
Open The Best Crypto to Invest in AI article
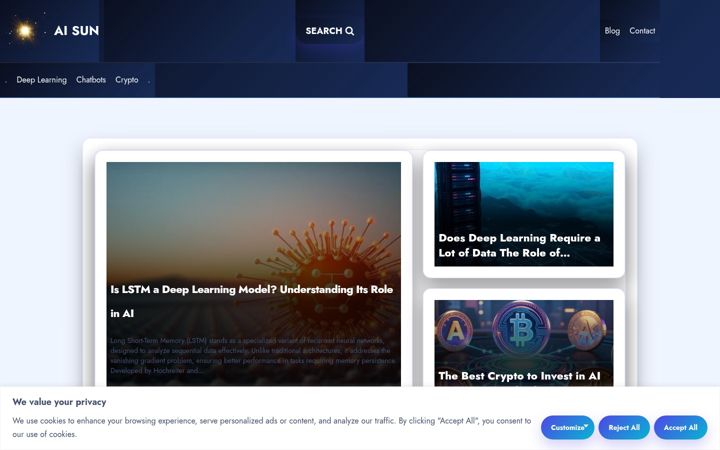tap(519, 376)
